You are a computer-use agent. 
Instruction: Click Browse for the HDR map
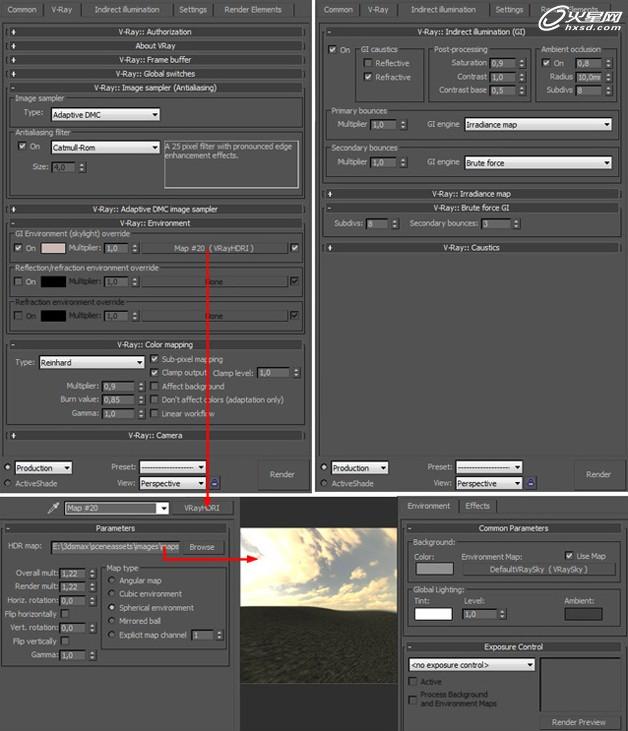point(202,547)
